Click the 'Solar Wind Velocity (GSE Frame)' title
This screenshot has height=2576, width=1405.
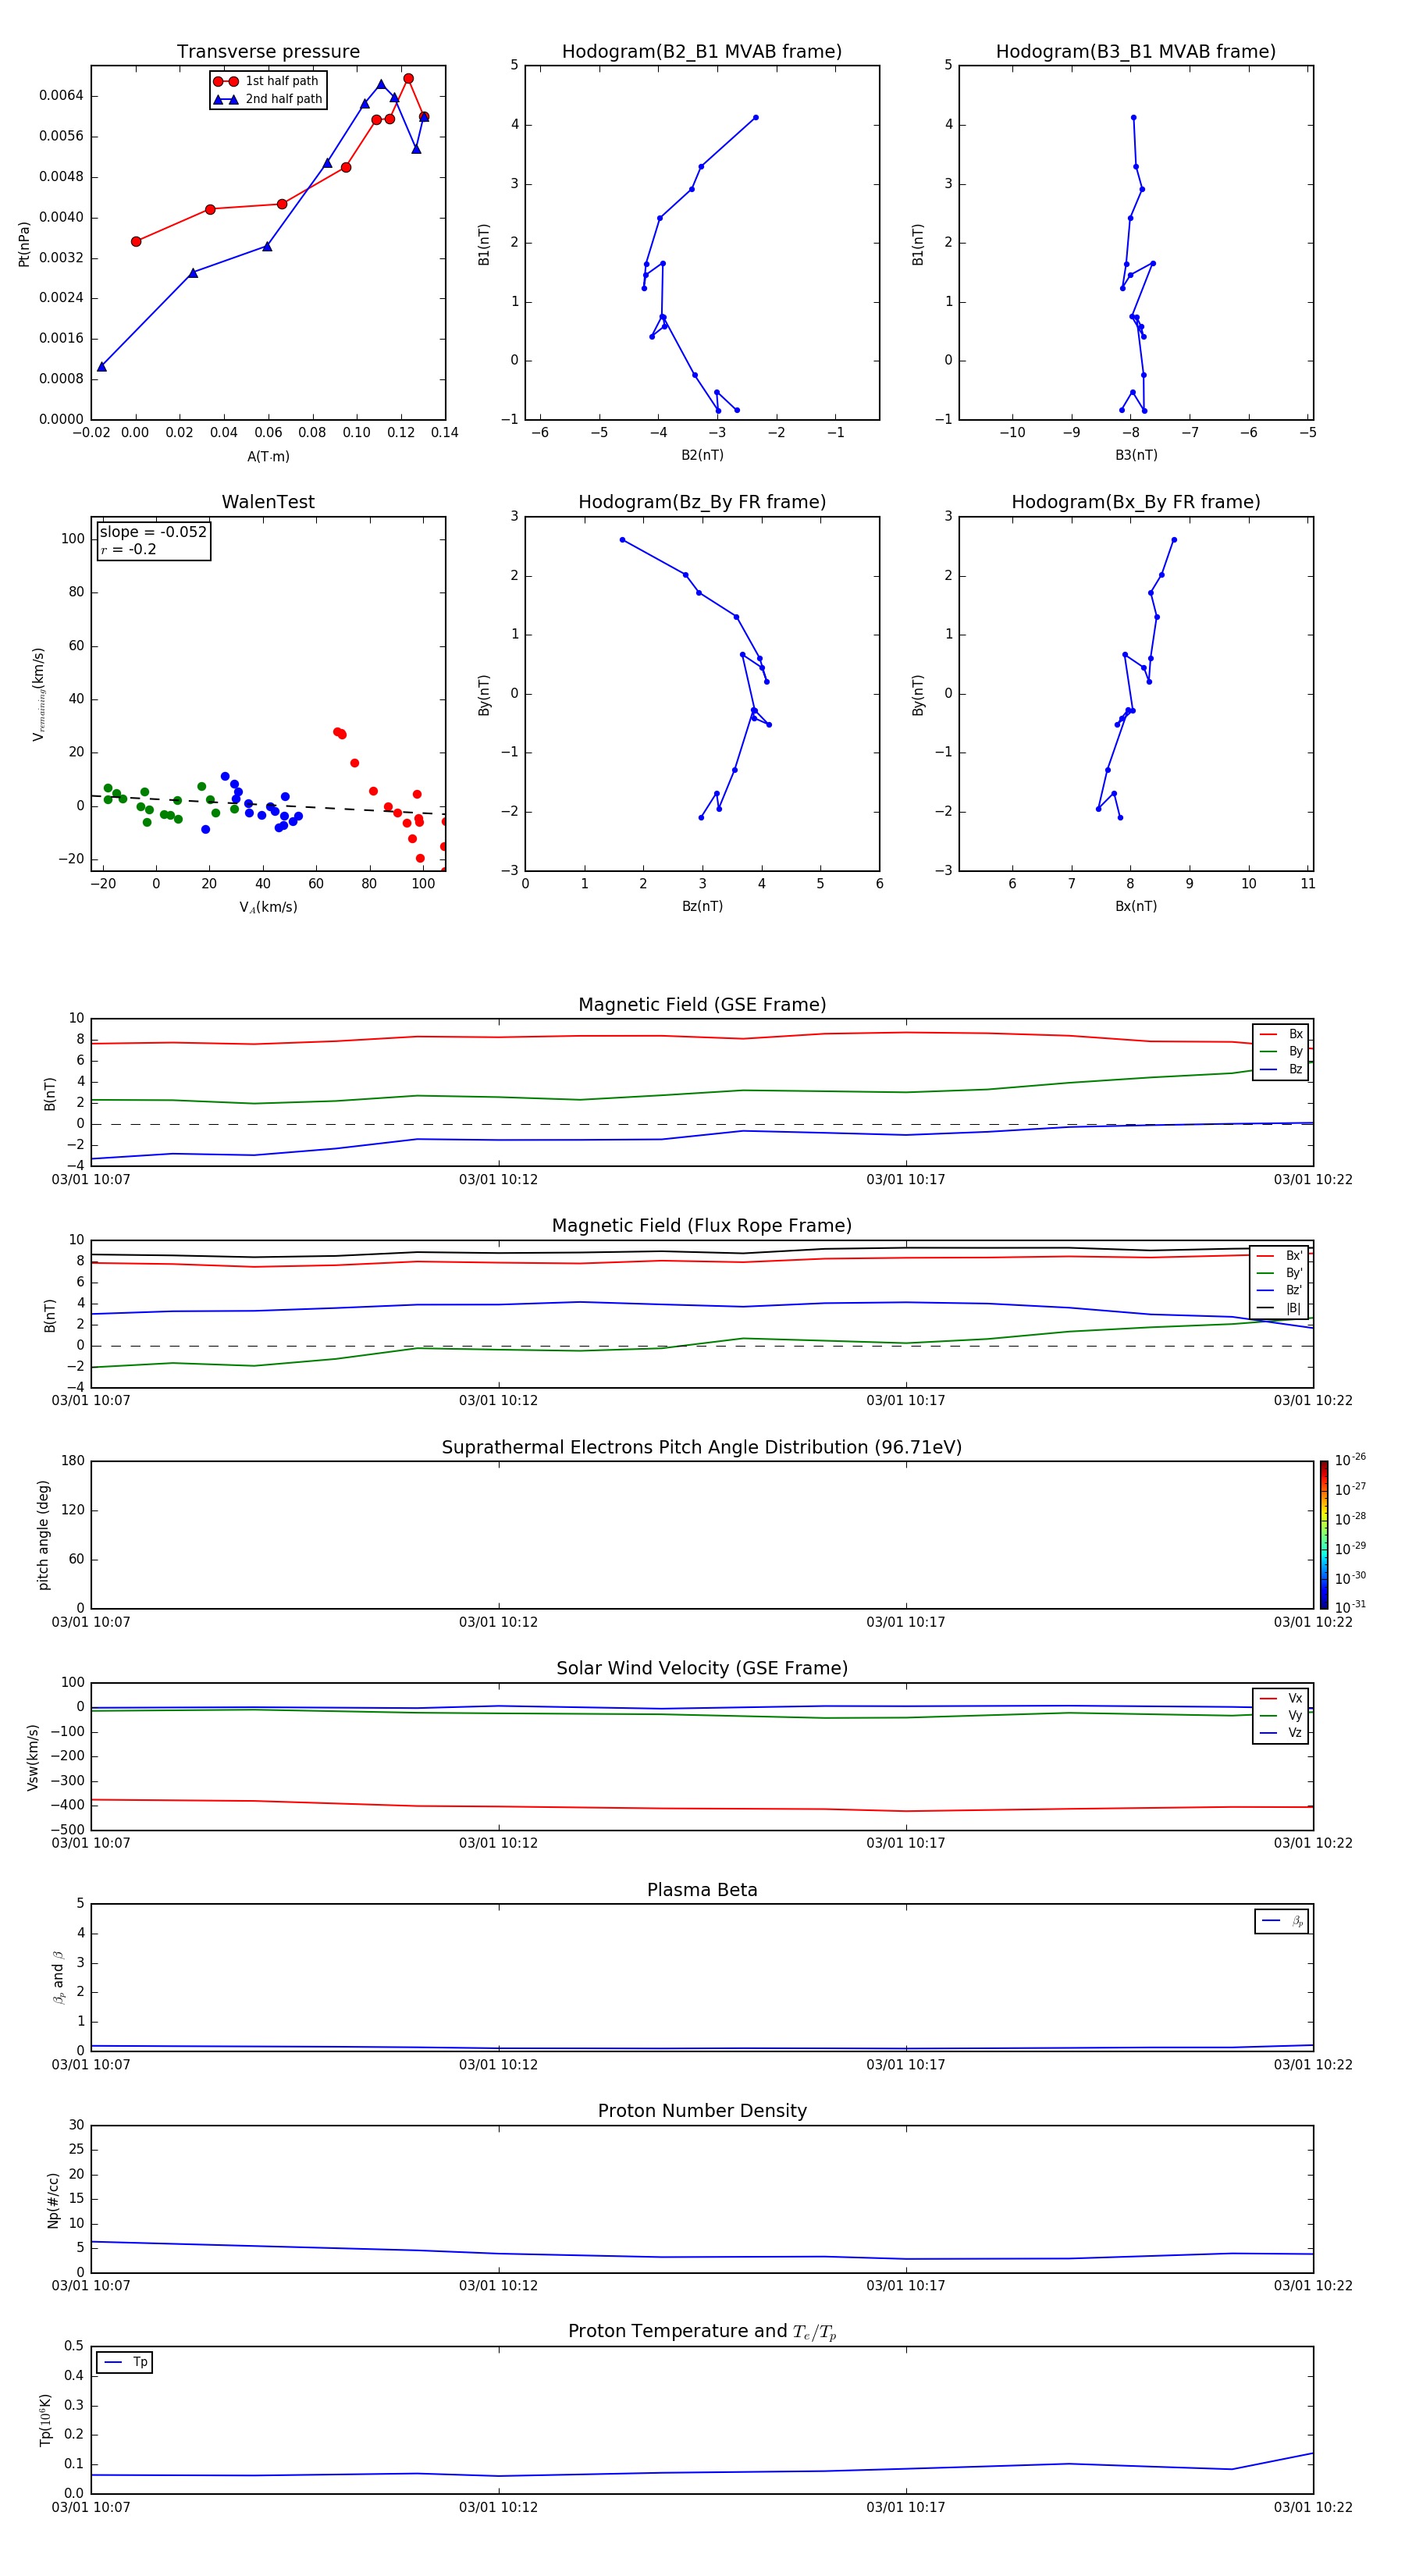click(702, 1668)
